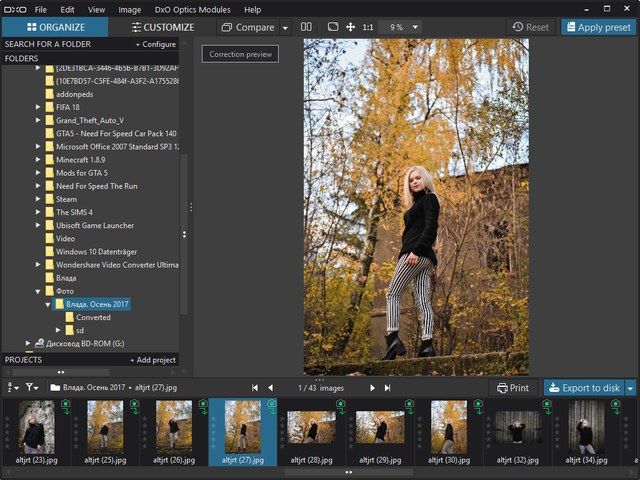Image resolution: width=640 pixels, height=480 pixels.
Task: Click the side-by-side comparison view icon
Action: tap(306, 27)
